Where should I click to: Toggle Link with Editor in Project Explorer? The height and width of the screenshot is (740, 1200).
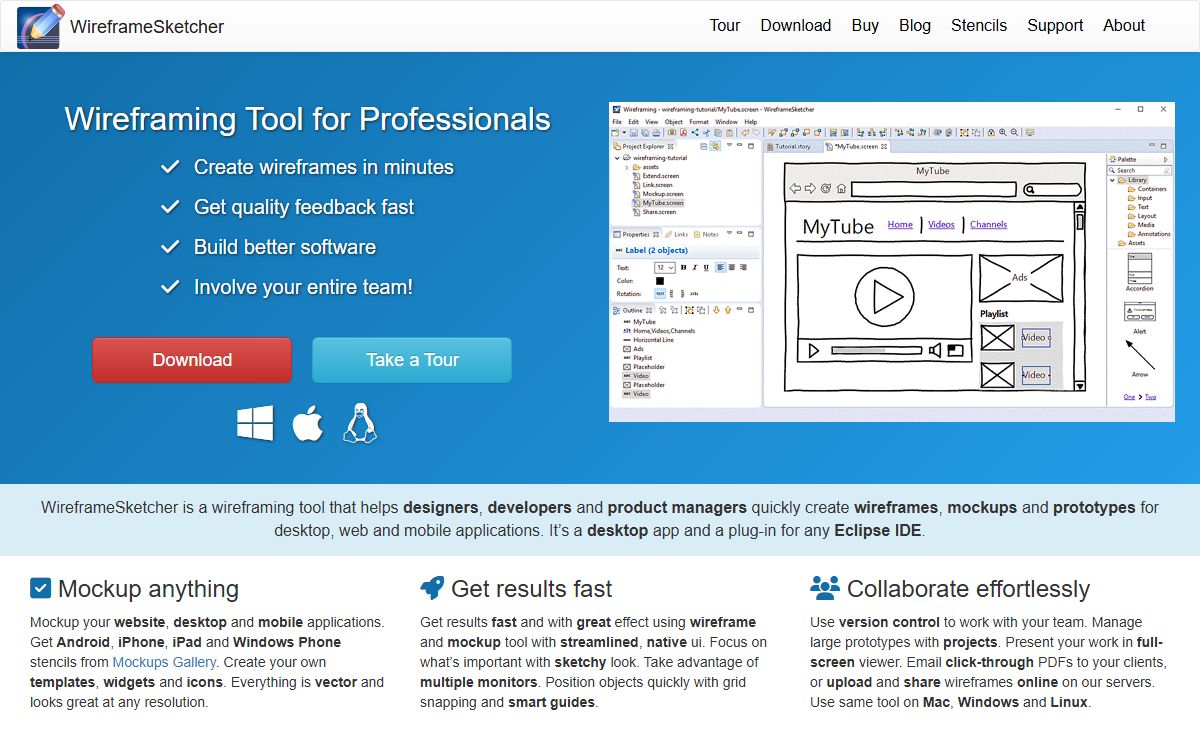(716, 147)
